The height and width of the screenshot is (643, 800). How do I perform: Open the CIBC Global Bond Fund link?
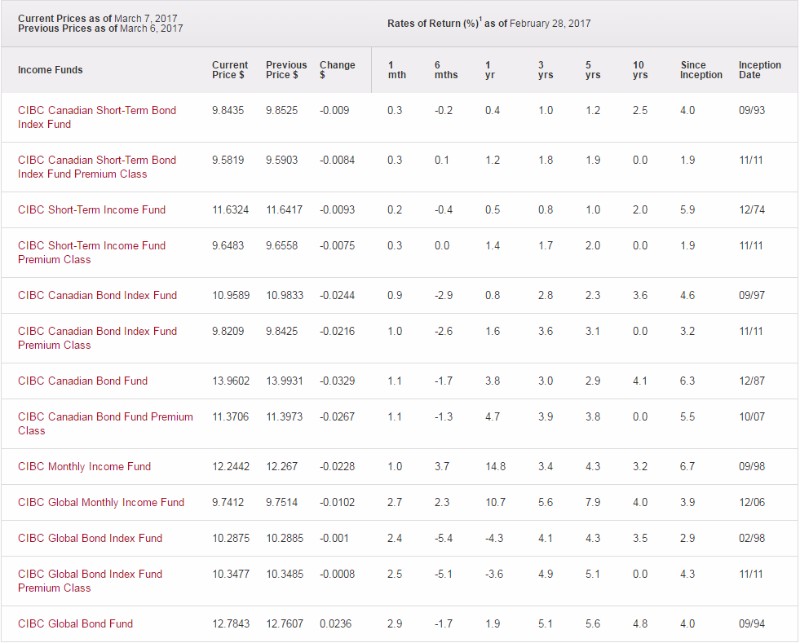click(76, 624)
